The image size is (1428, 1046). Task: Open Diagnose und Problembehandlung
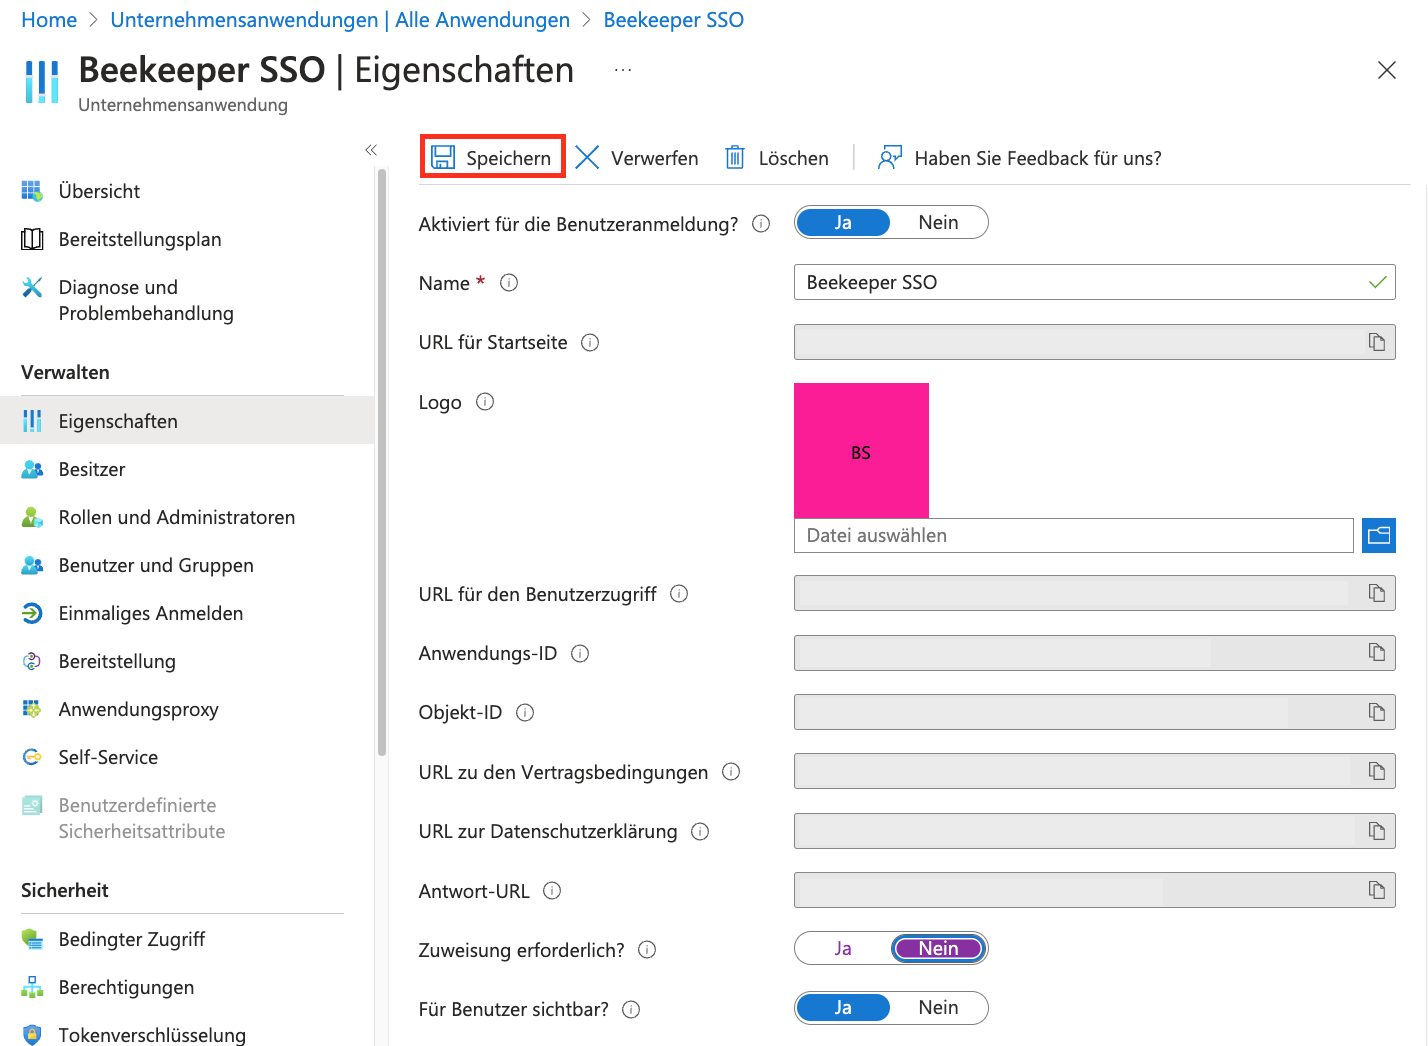pyautogui.click(x=187, y=300)
